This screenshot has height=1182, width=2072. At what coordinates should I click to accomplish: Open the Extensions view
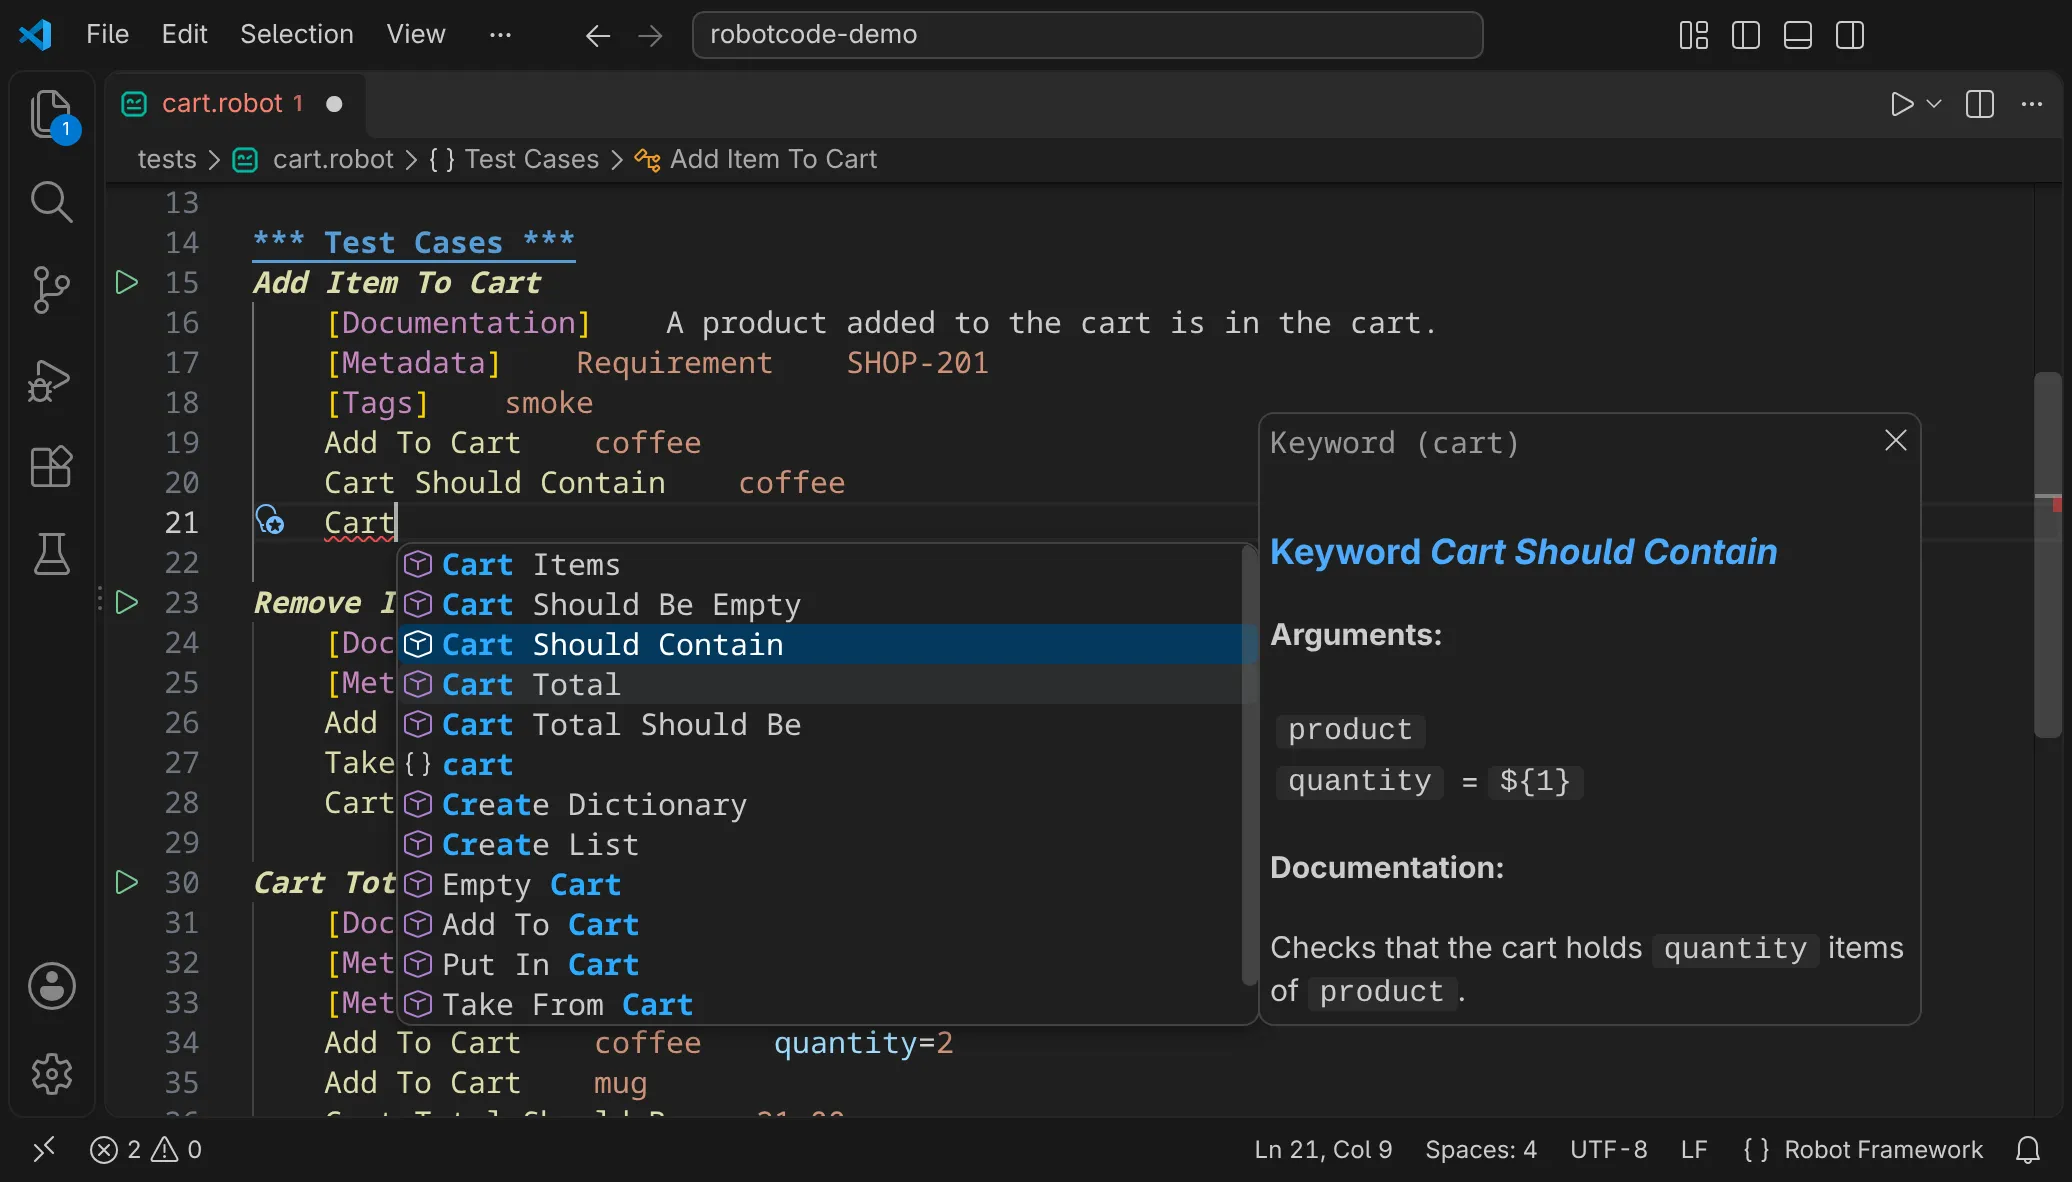[x=52, y=466]
